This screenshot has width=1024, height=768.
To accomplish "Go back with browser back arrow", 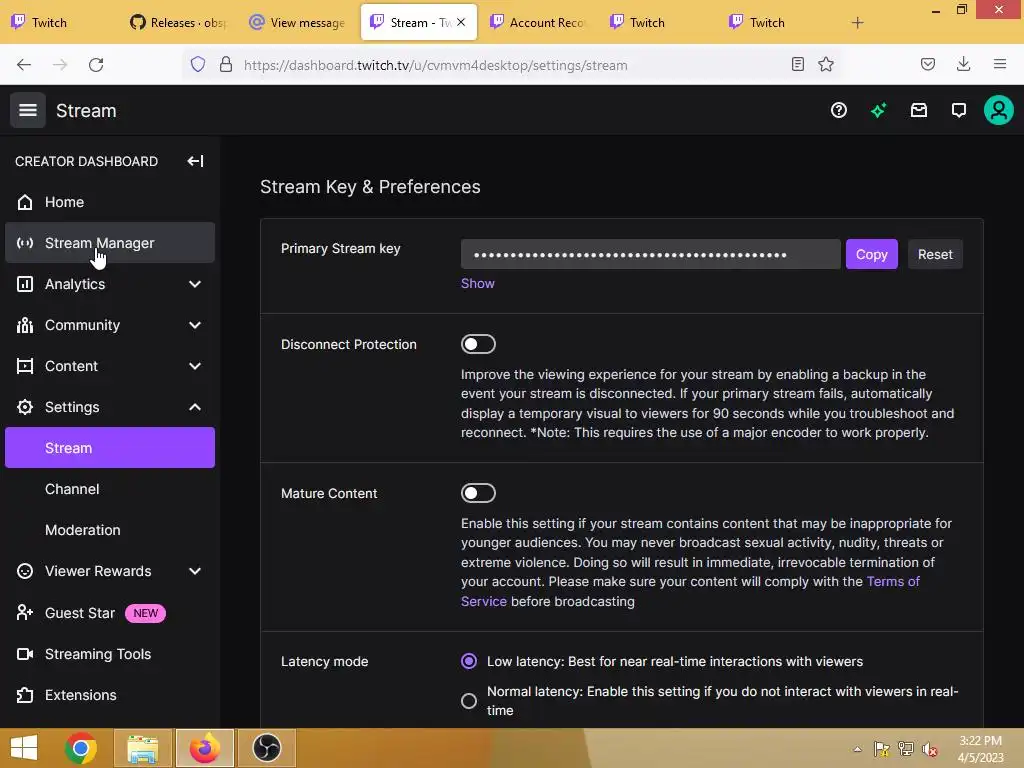I will click(24, 64).
